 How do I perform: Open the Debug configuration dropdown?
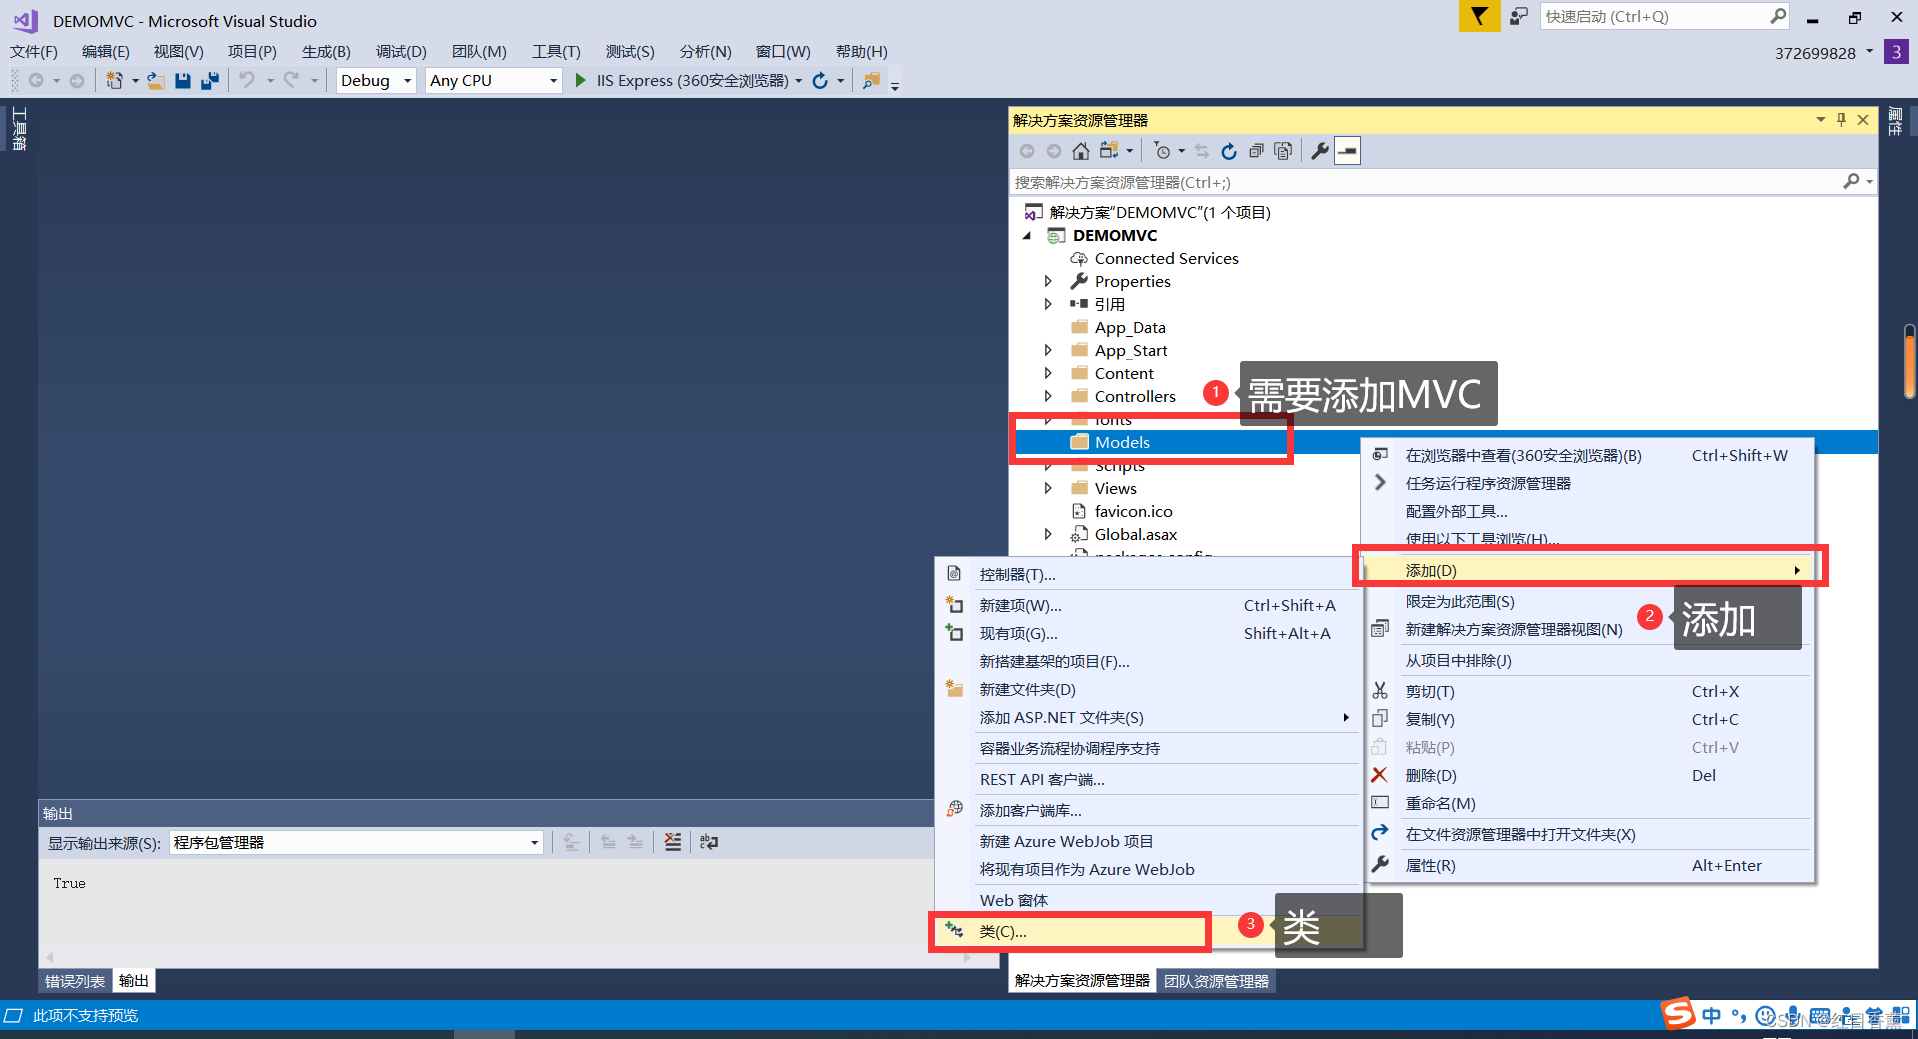pyautogui.click(x=375, y=81)
